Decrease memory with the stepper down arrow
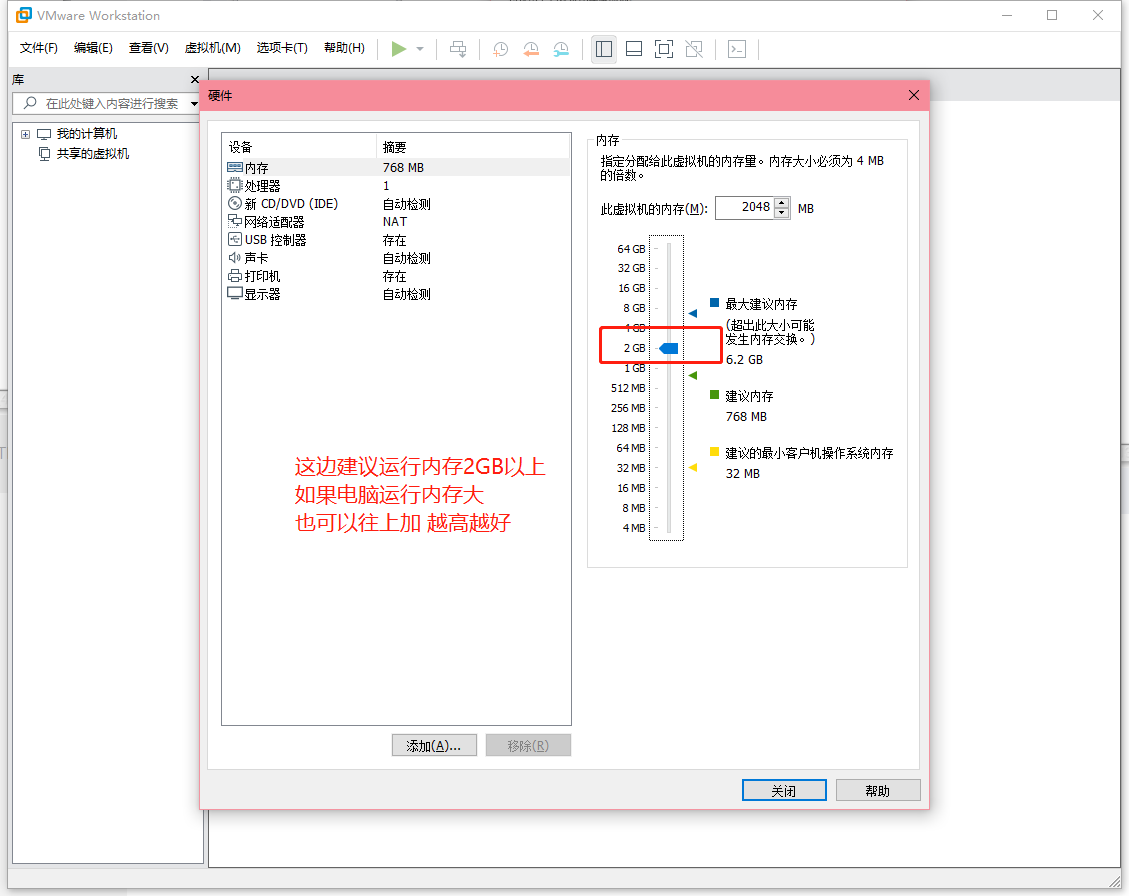Image resolution: width=1129 pixels, height=896 pixels. 782,213
